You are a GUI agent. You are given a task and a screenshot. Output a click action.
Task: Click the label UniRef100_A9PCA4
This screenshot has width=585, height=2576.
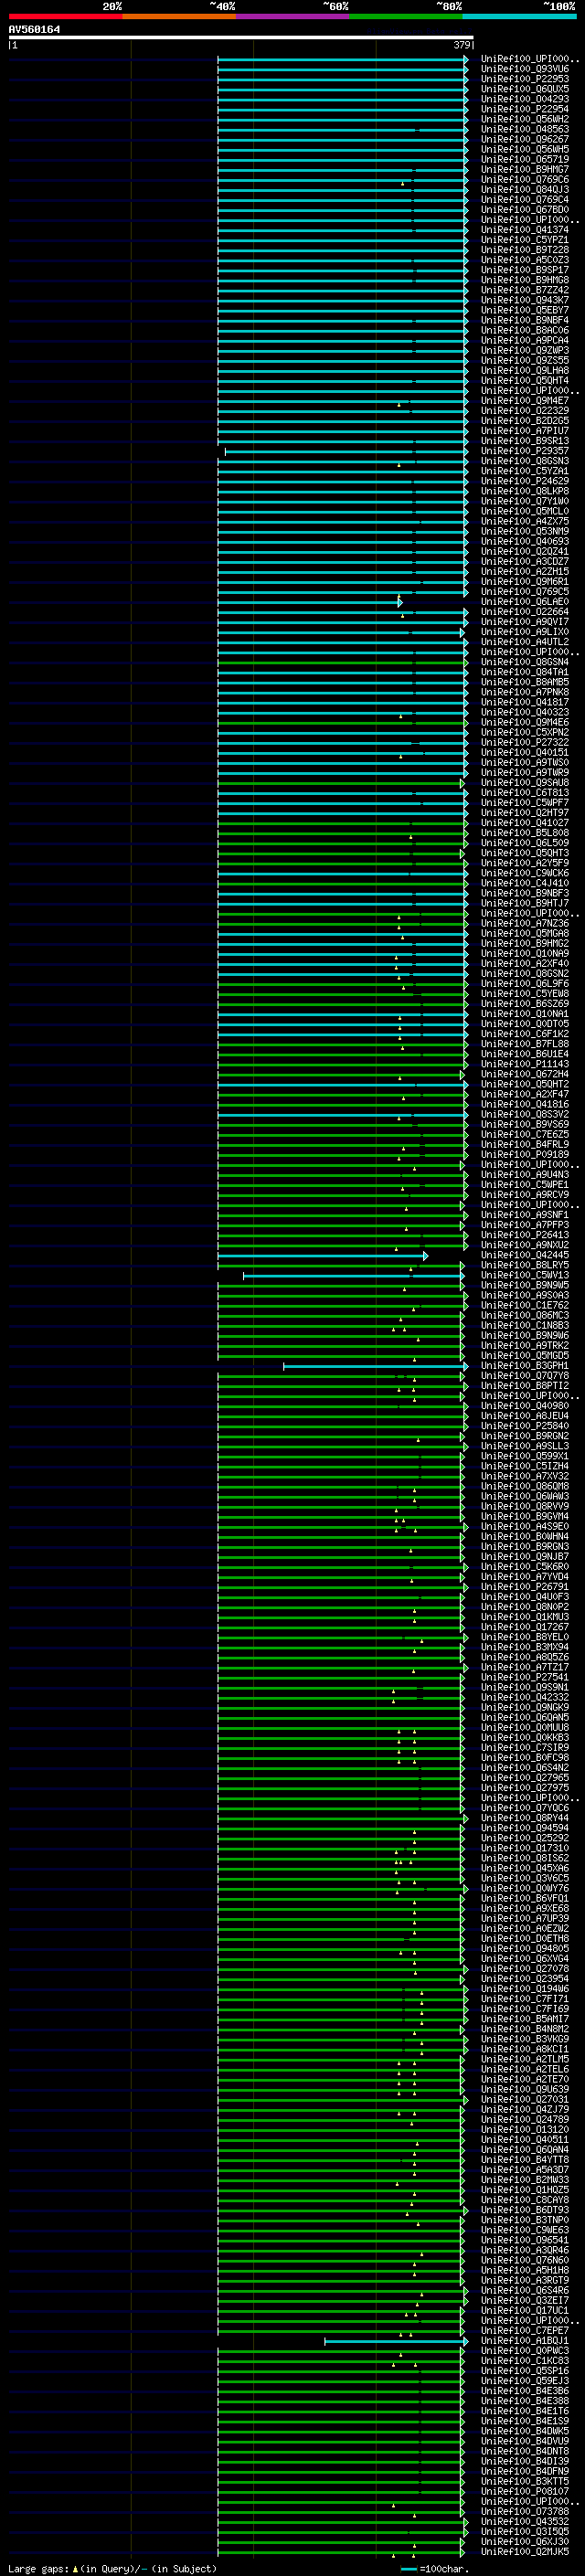pyautogui.click(x=524, y=340)
